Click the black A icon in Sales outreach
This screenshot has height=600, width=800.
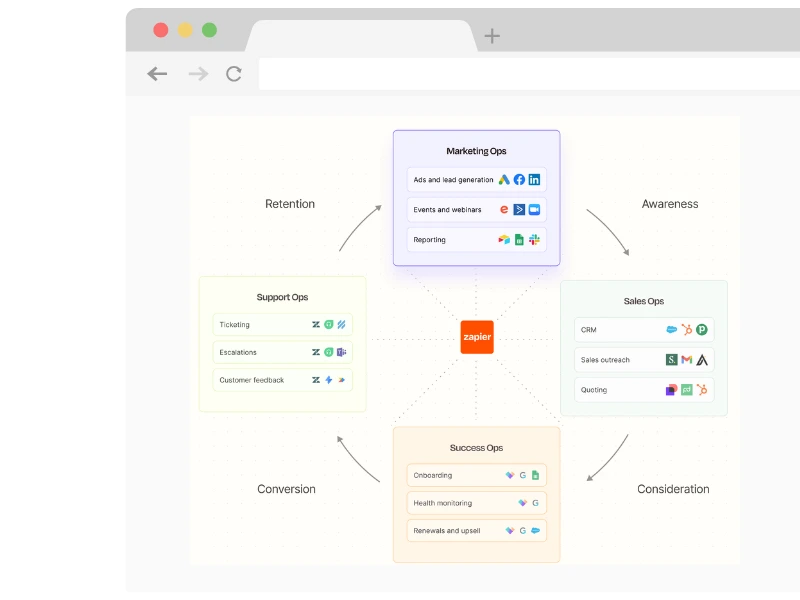[x=702, y=360]
